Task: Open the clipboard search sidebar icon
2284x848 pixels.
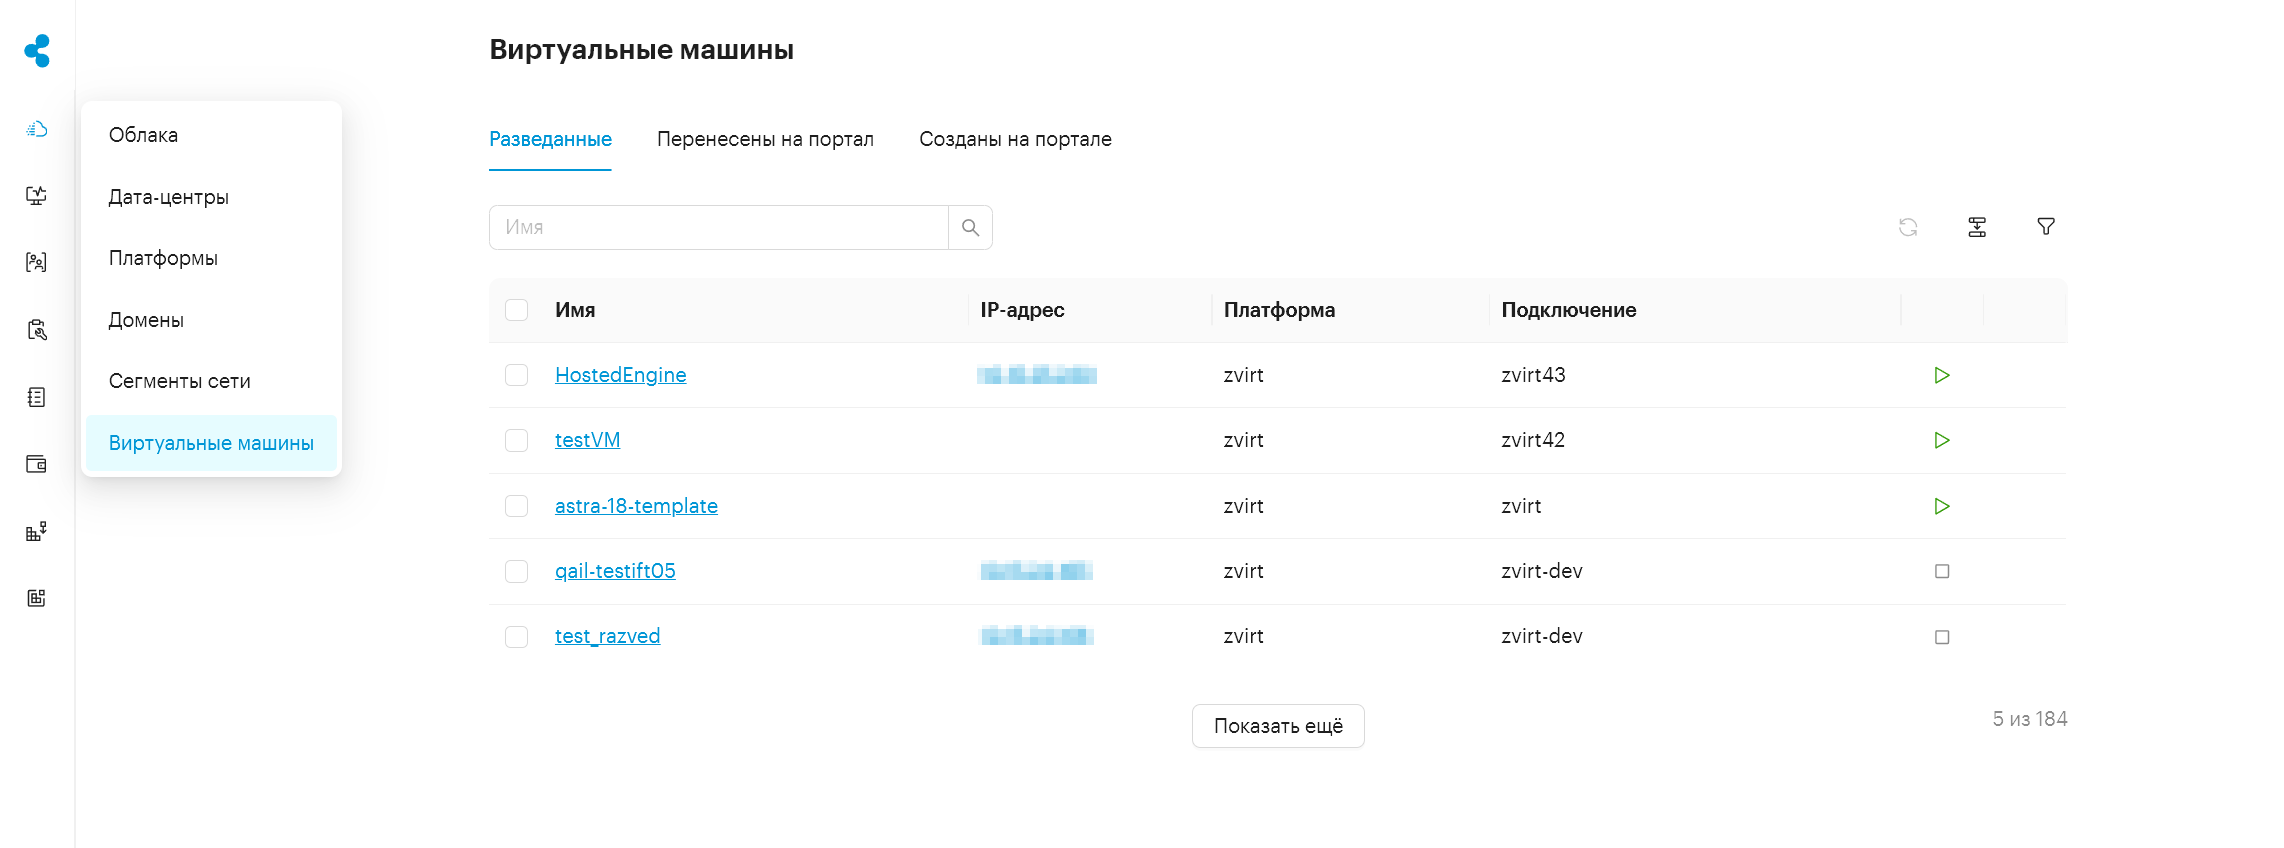Action: pyautogui.click(x=37, y=329)
